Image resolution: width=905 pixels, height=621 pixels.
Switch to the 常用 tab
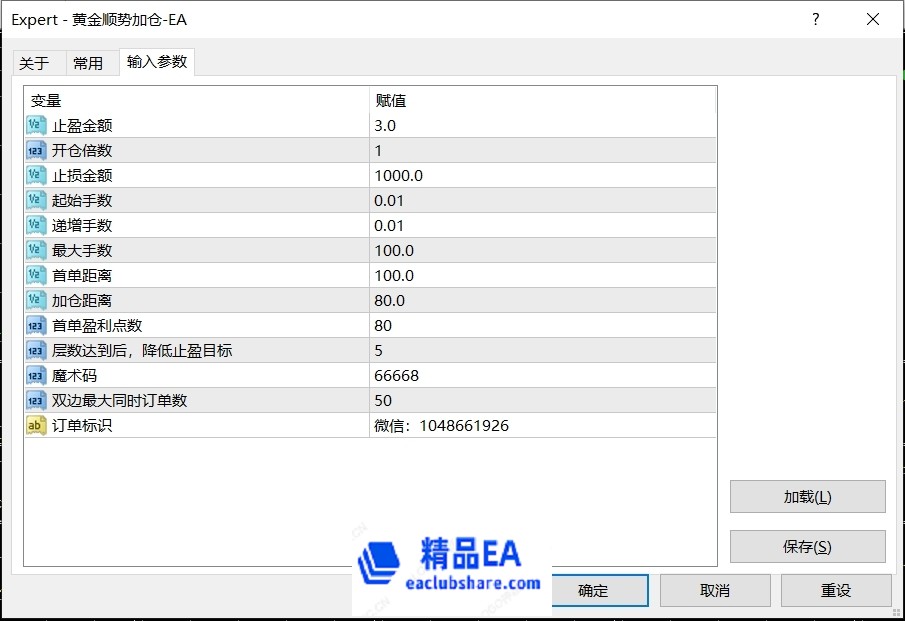[x=90, y=62]
